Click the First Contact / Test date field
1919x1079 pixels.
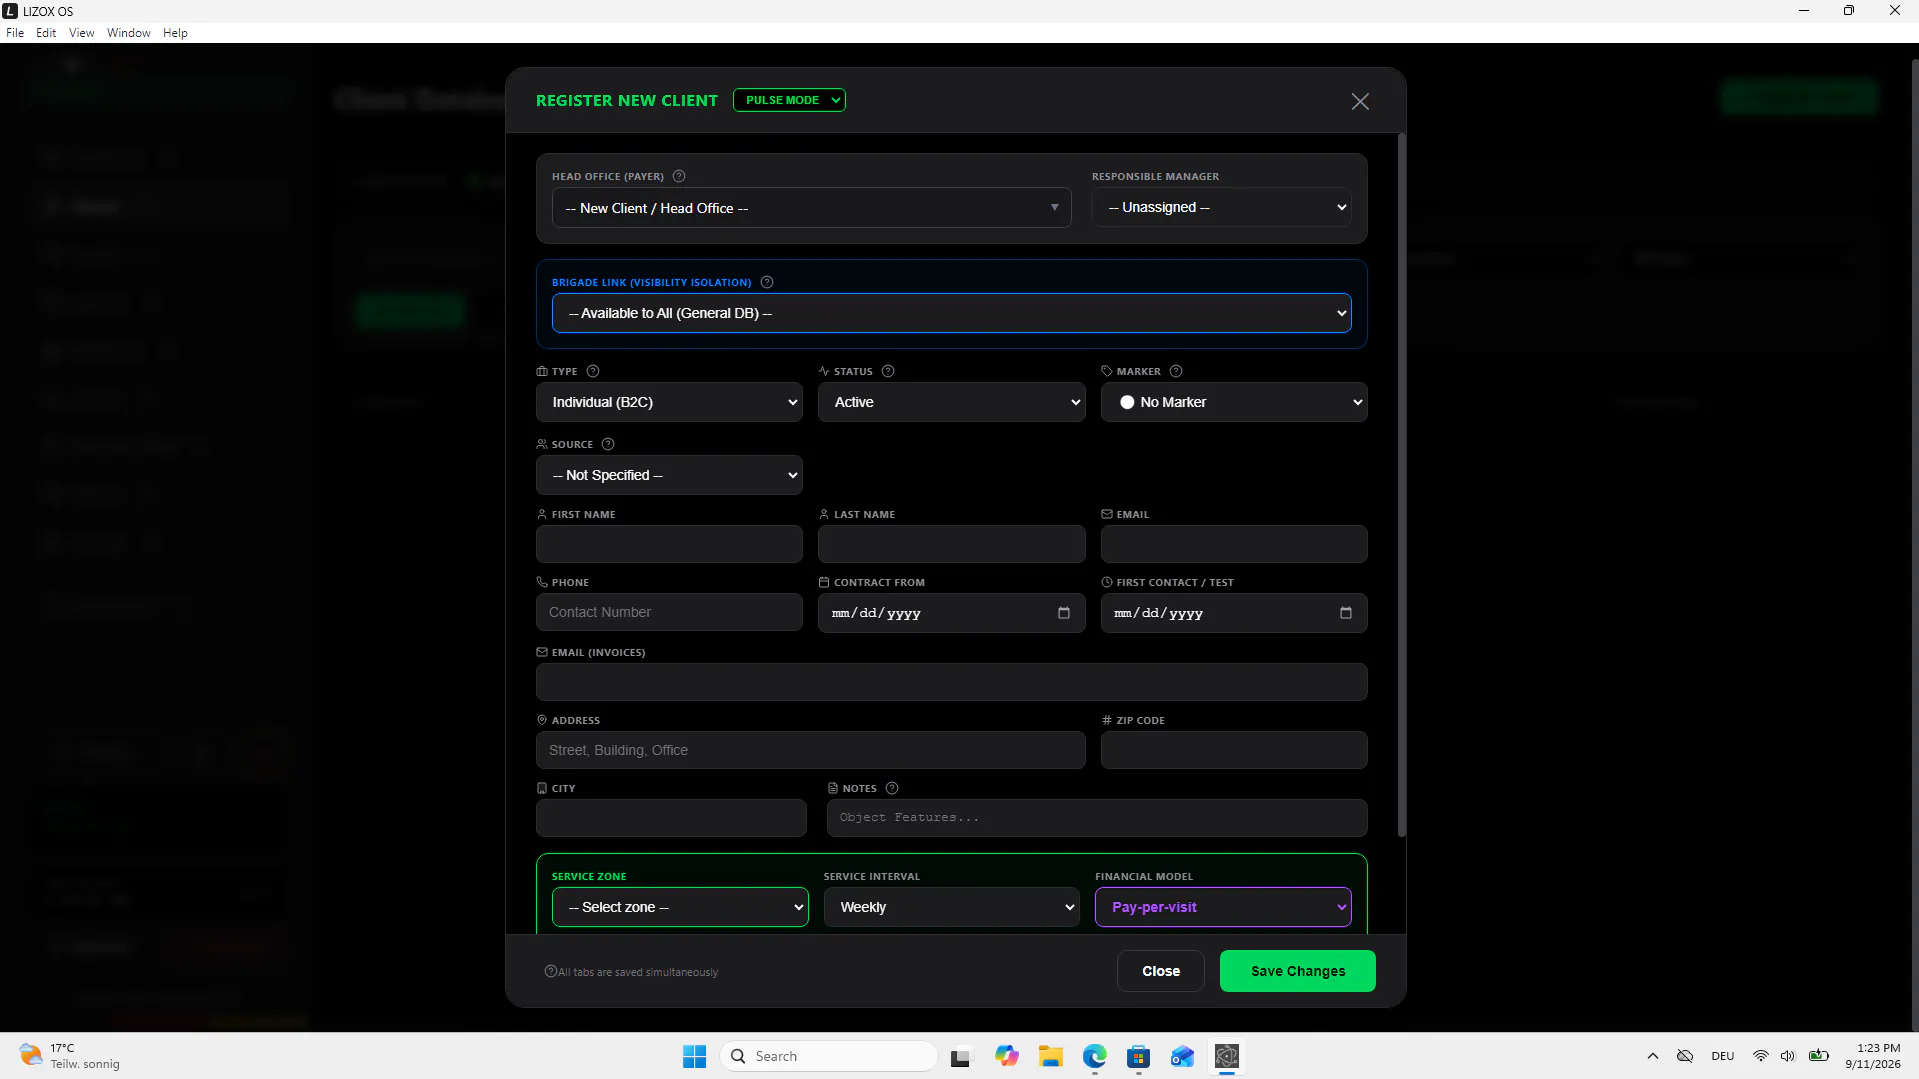tap(1234, 613)
